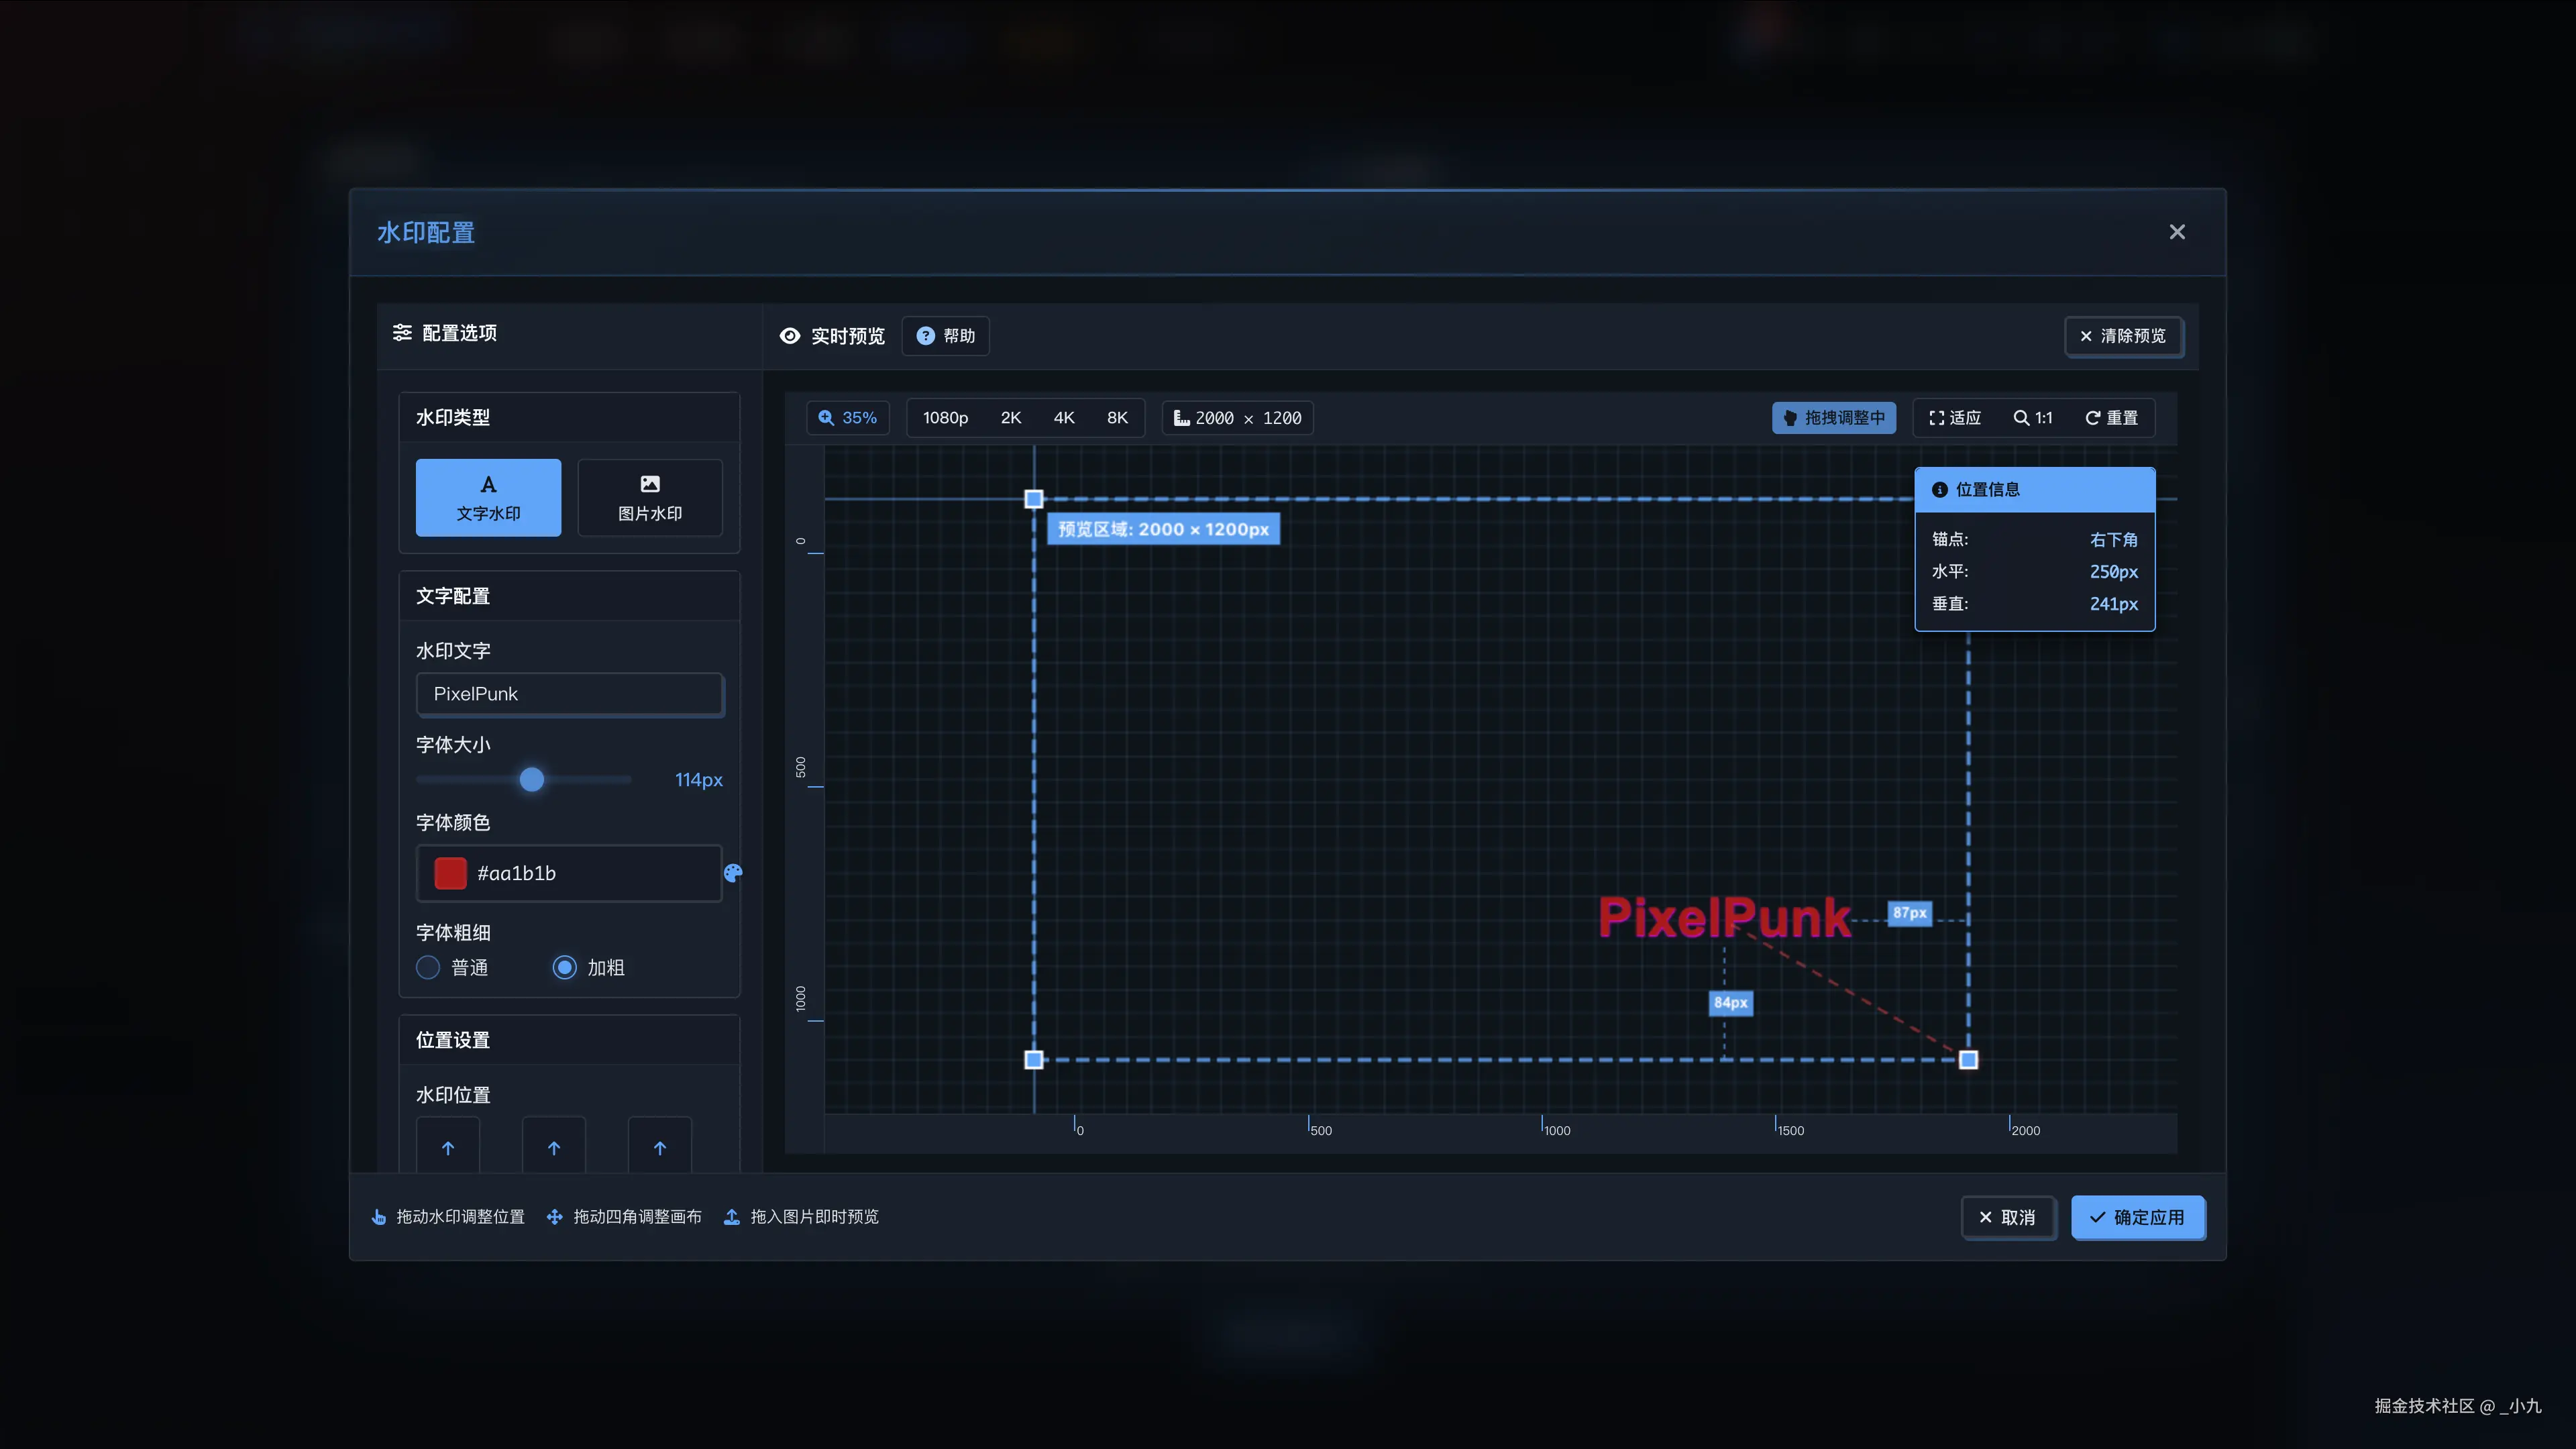2576x1449 pixels.
Task: Open the 2000 × 1200 canvas size control
Action: (x=1238, y=418)
